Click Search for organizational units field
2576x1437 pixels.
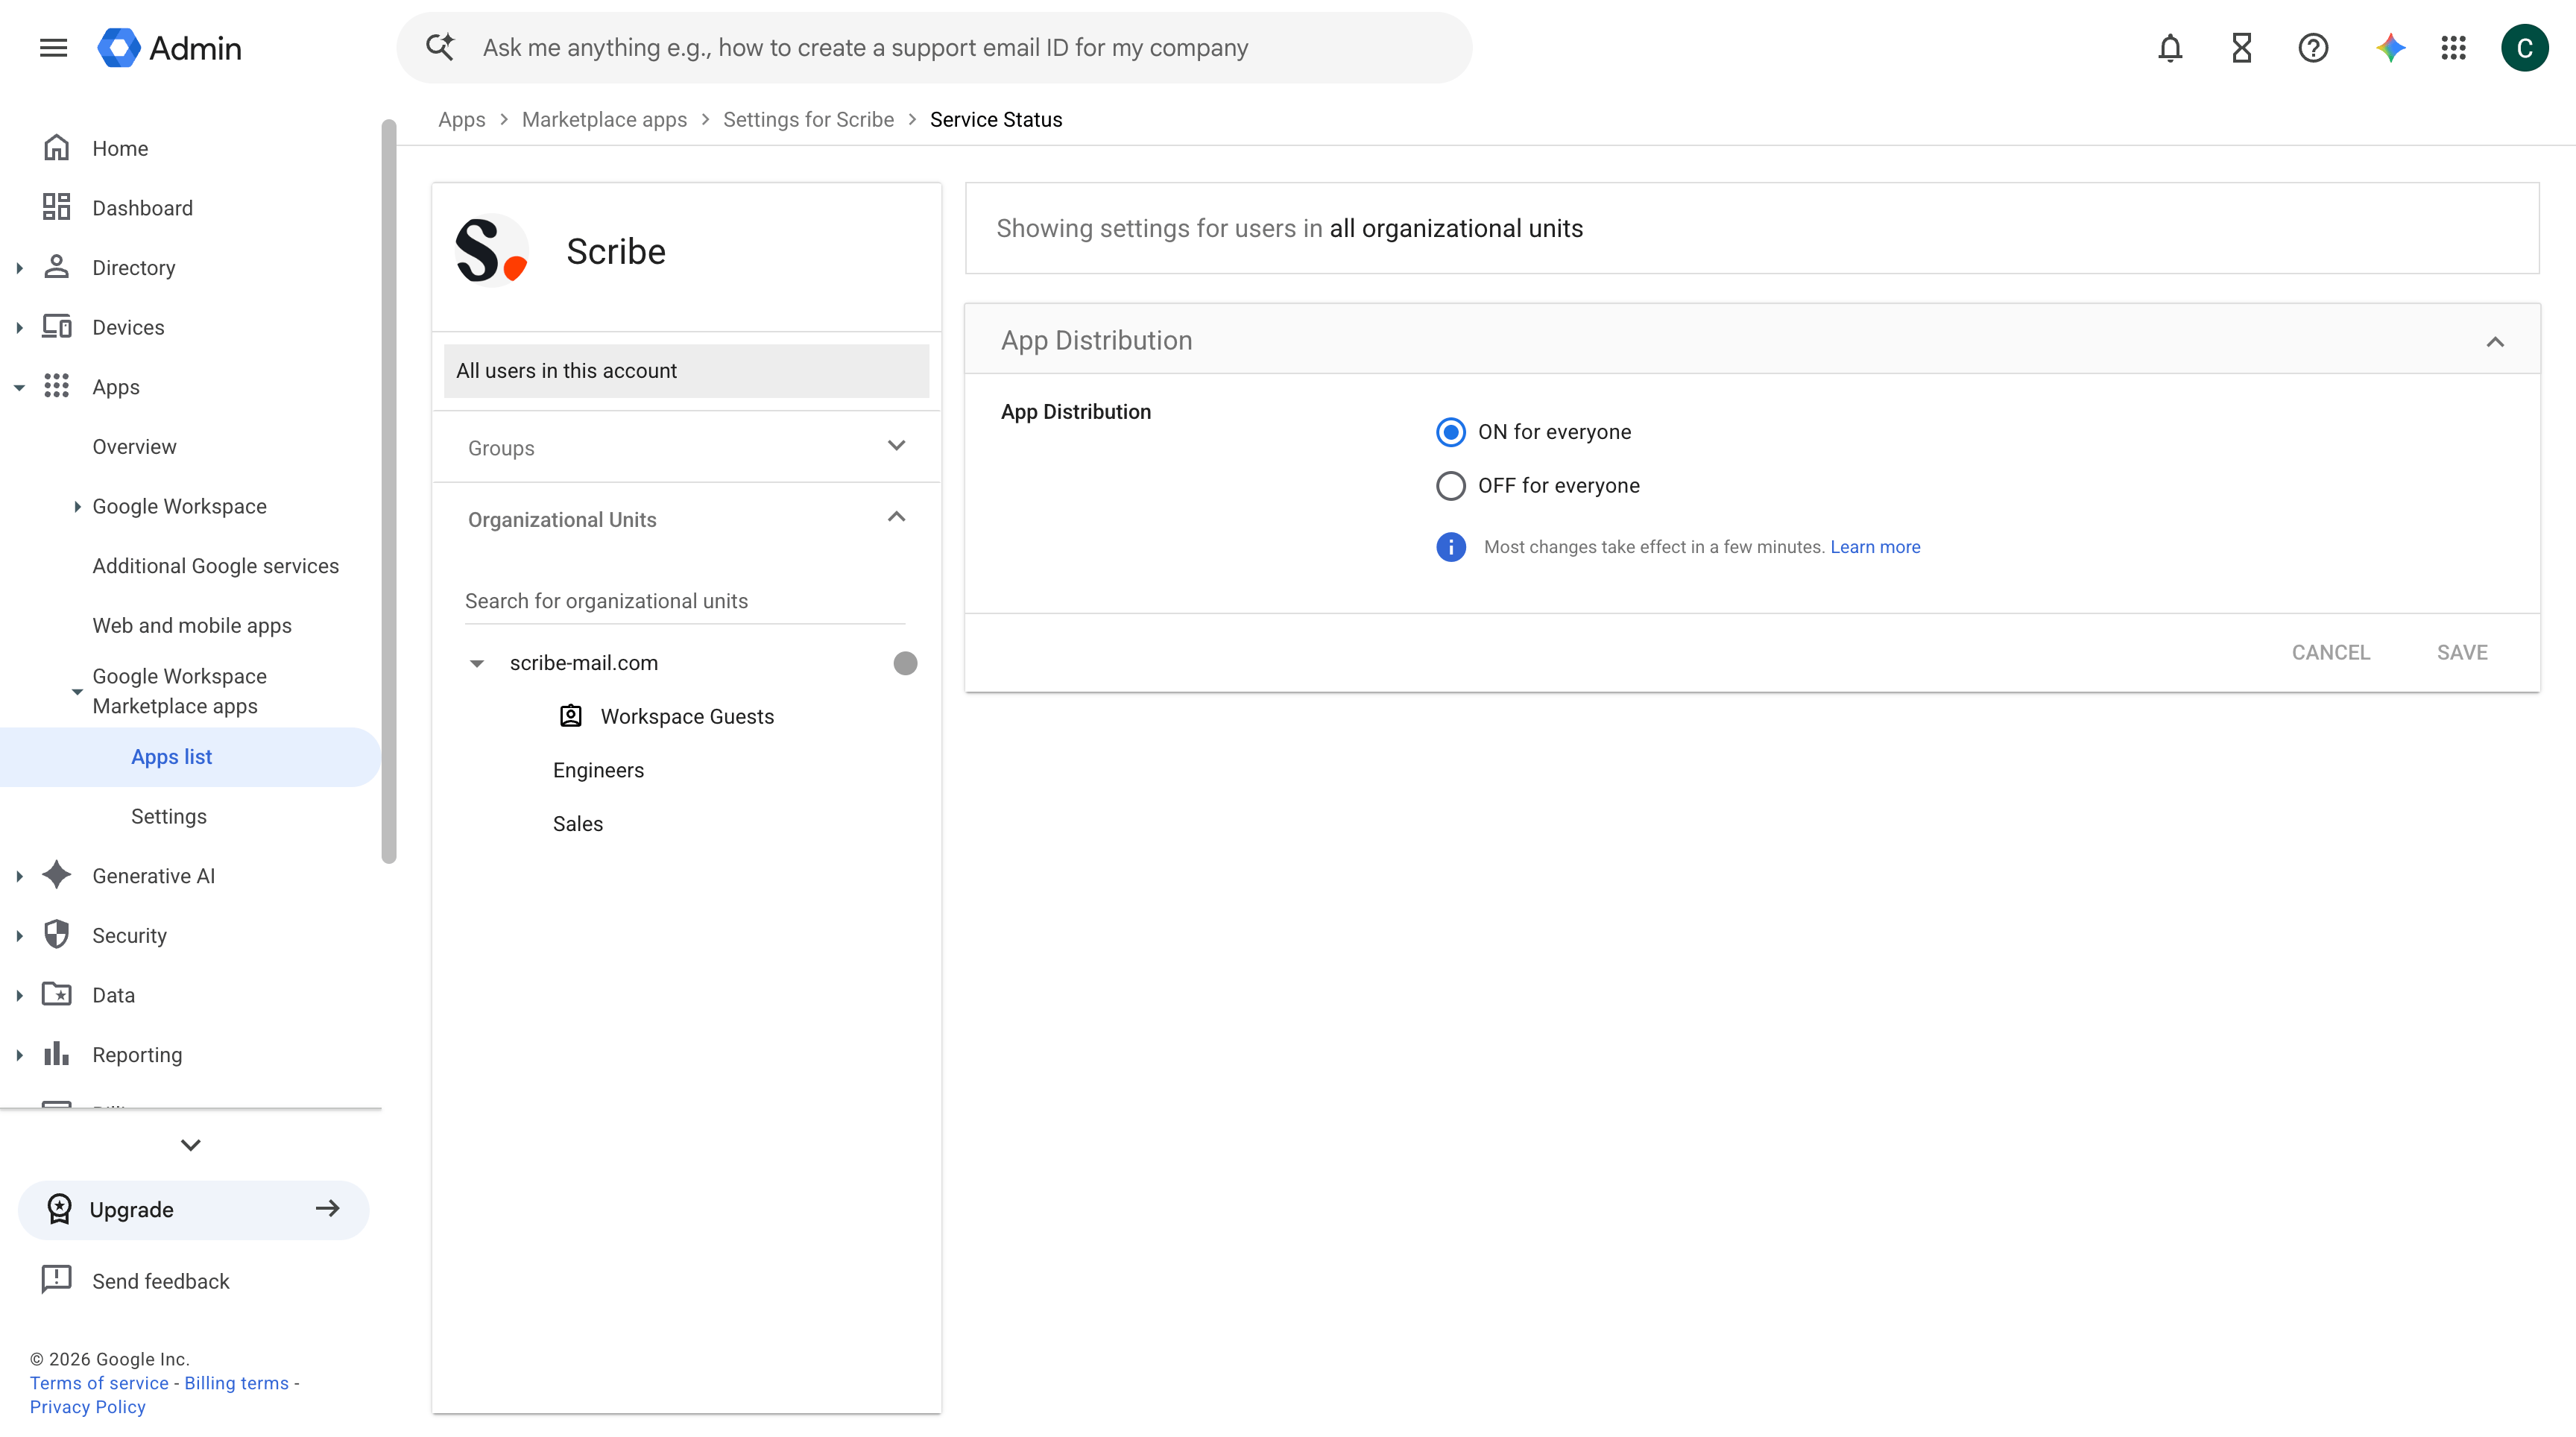click(x=685, y=601)
